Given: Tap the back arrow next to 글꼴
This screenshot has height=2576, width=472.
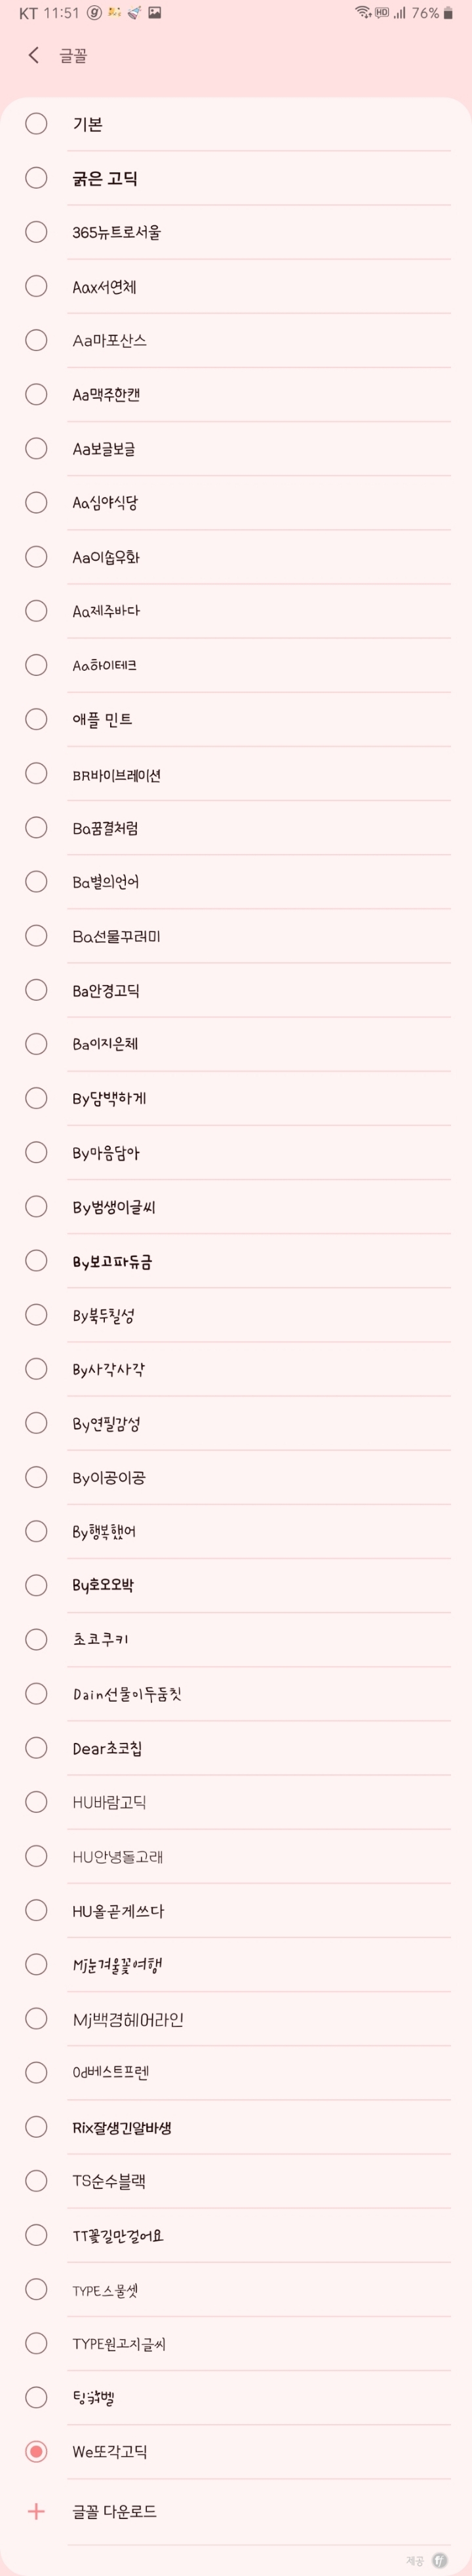Looking at the screenshot, I should pos(34,56).
